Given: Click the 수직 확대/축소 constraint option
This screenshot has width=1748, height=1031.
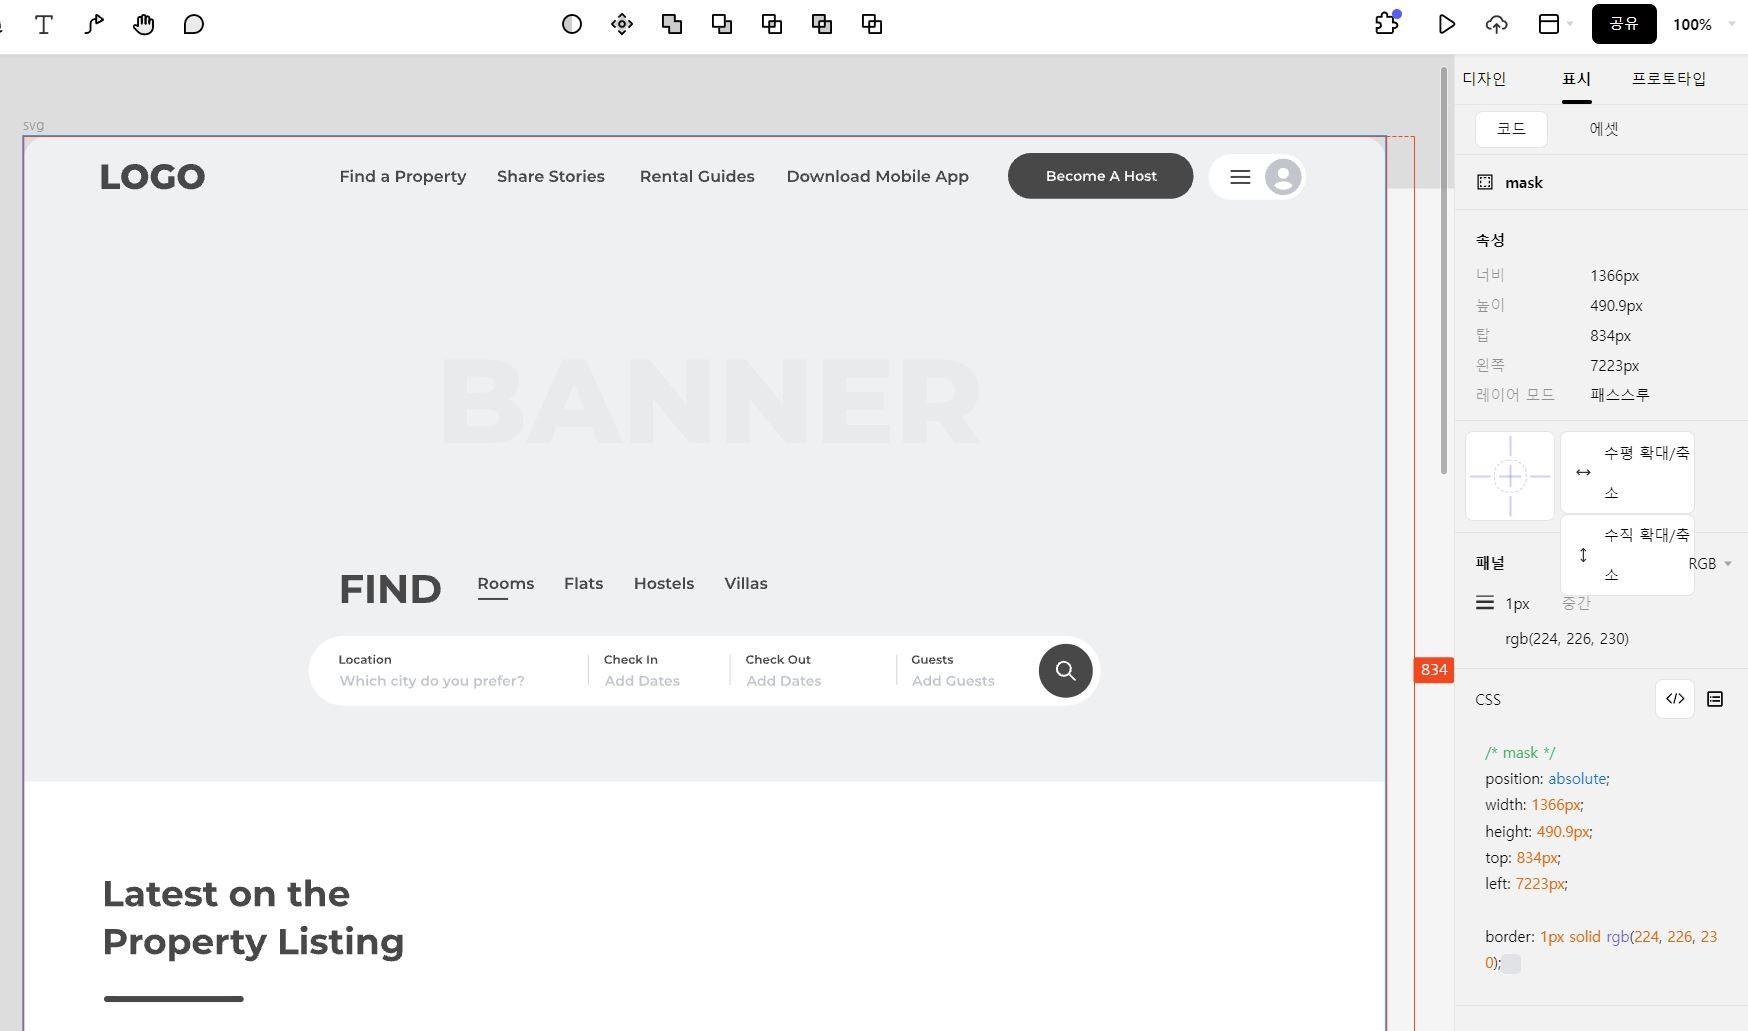Looking at the screenshot, I should 1627,555.
